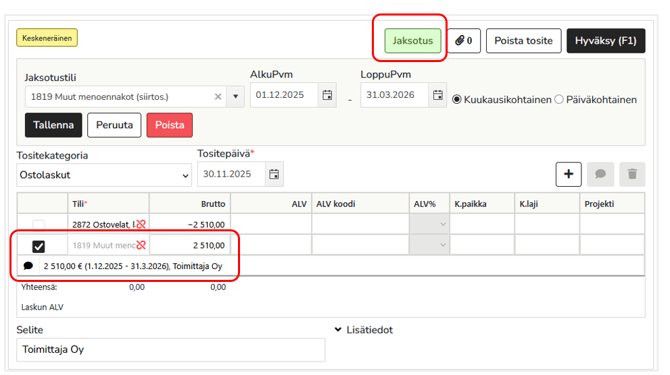Click the Poista tosite button
670x375 pixels.
click(x=523, y=41)
